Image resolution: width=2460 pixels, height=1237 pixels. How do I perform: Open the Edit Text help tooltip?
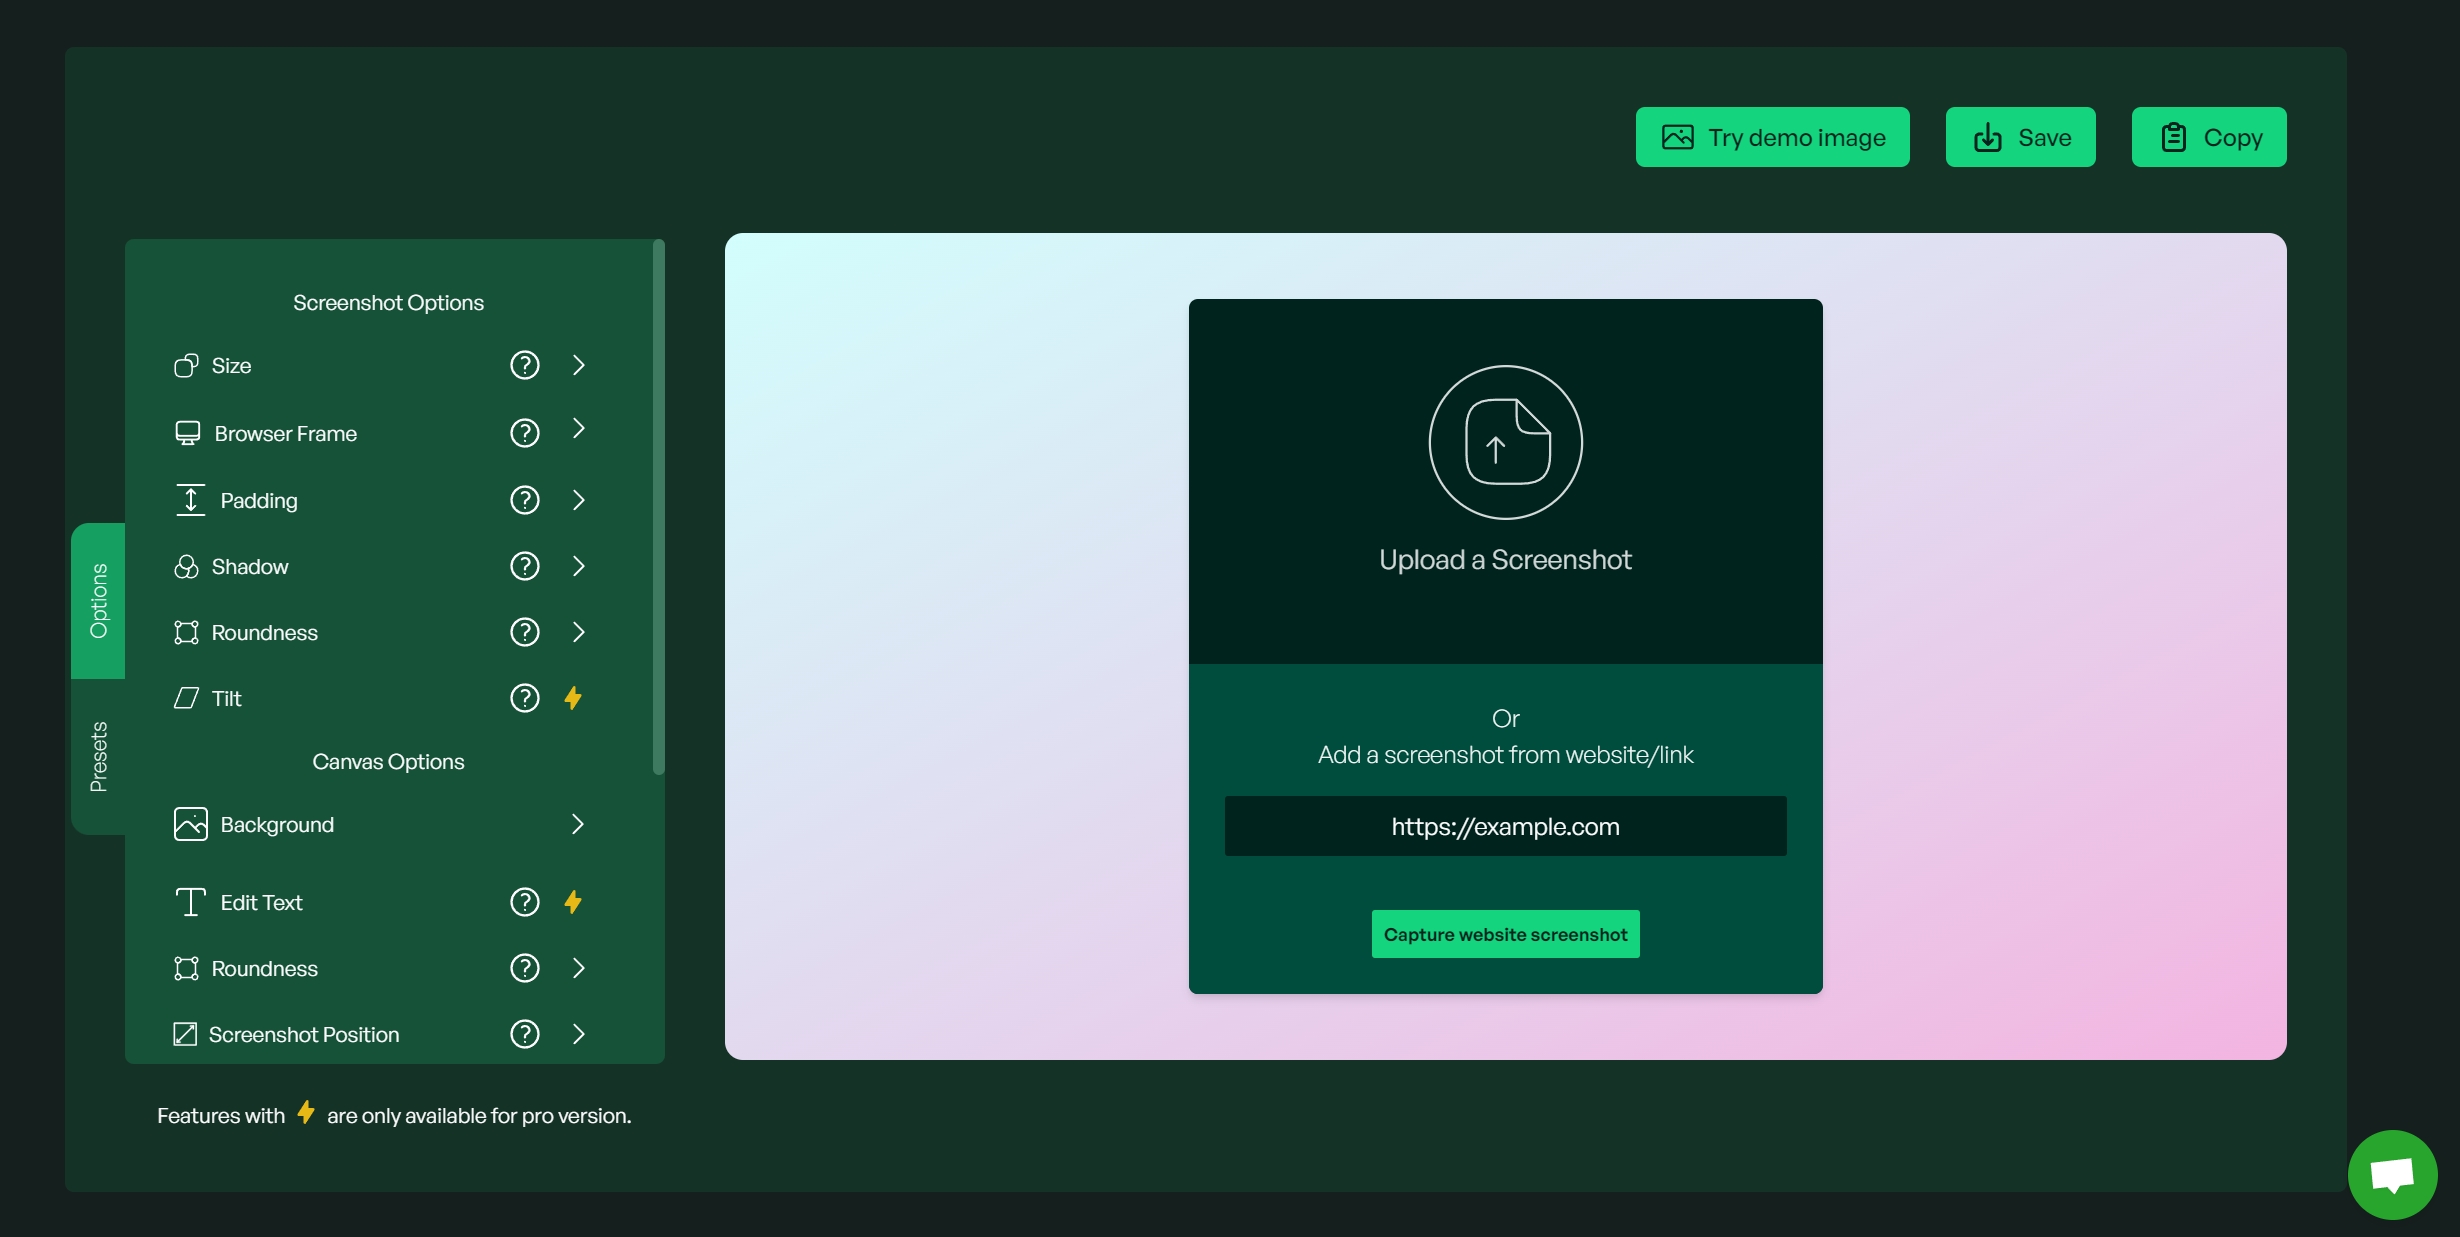tap(524, 901)
